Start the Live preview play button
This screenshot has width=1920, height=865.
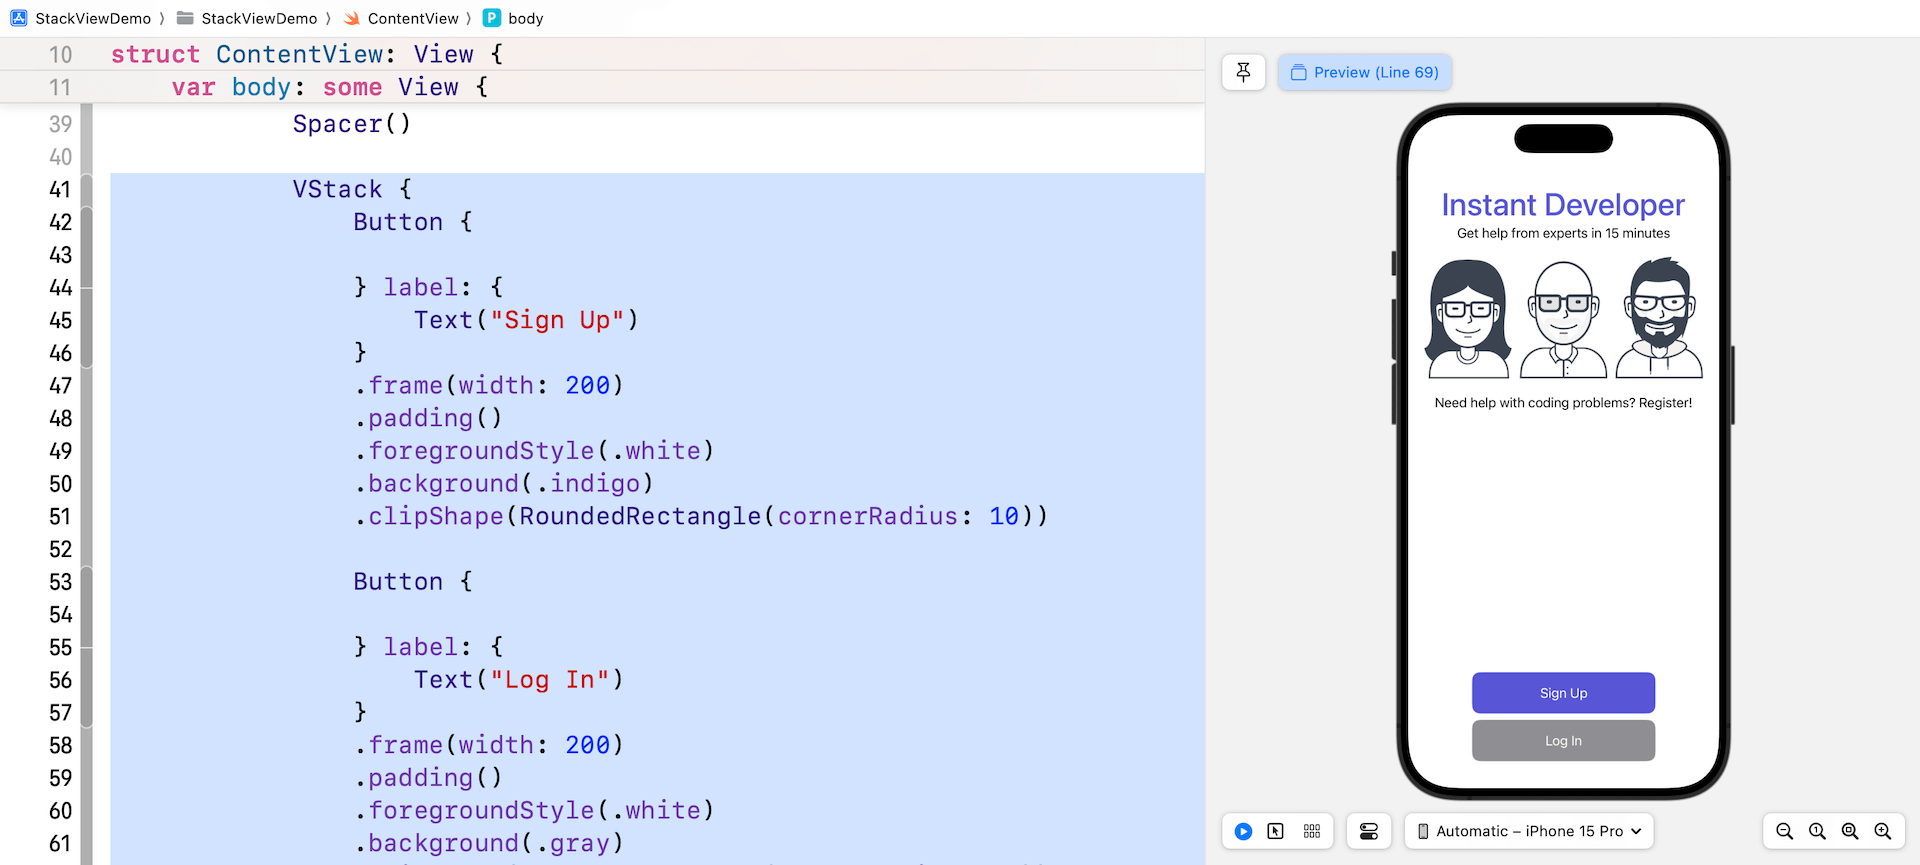[1243, 831]
